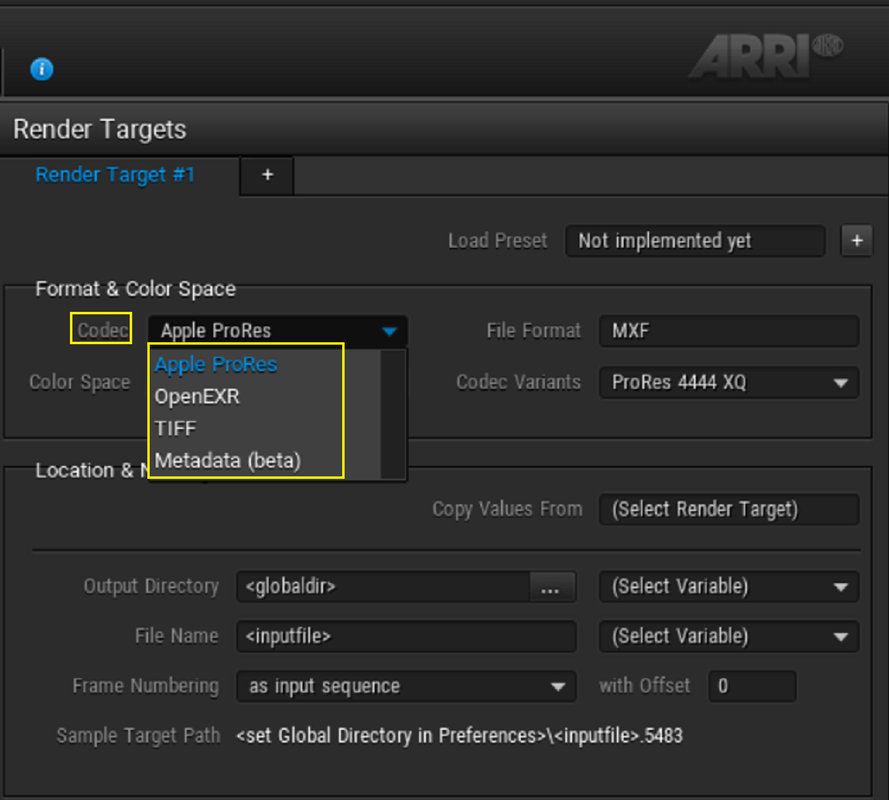Click the with Offset label
This screenshot has height=800, width=889.
(x=645, y=686)
